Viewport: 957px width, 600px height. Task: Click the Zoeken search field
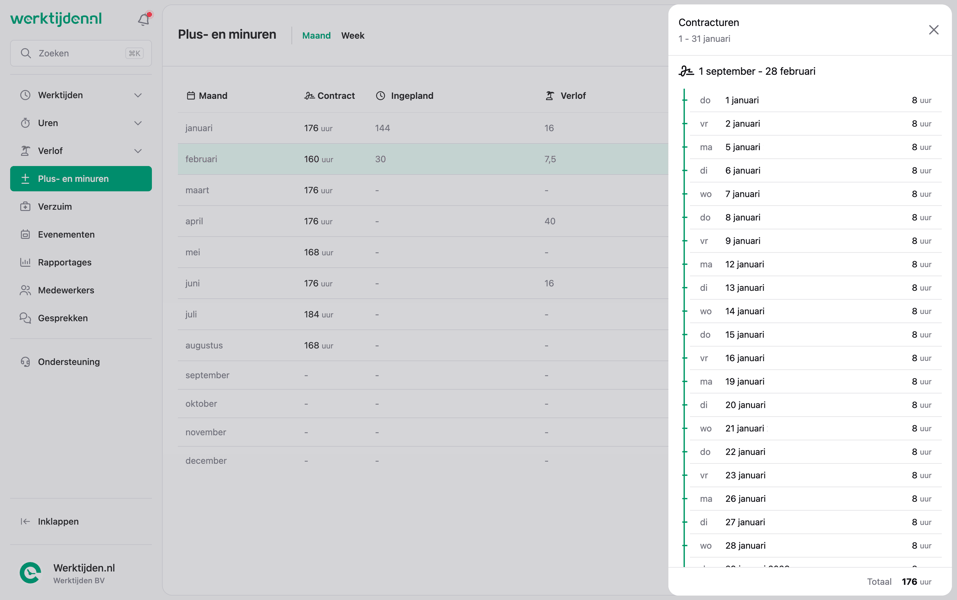(81, 53)
